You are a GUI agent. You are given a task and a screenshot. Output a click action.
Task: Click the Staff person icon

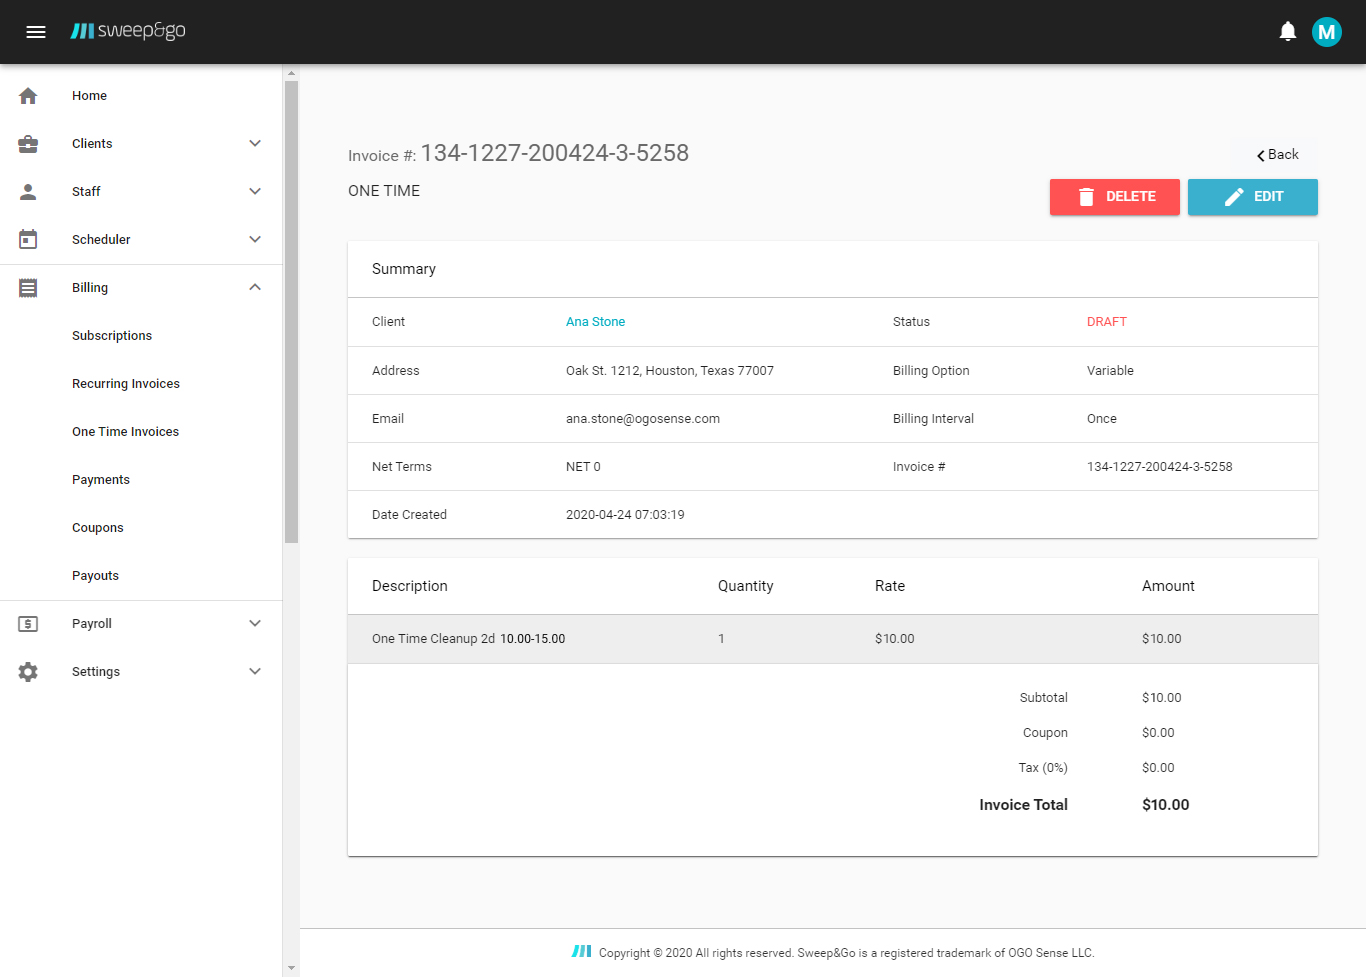click(x=28, y=192)
